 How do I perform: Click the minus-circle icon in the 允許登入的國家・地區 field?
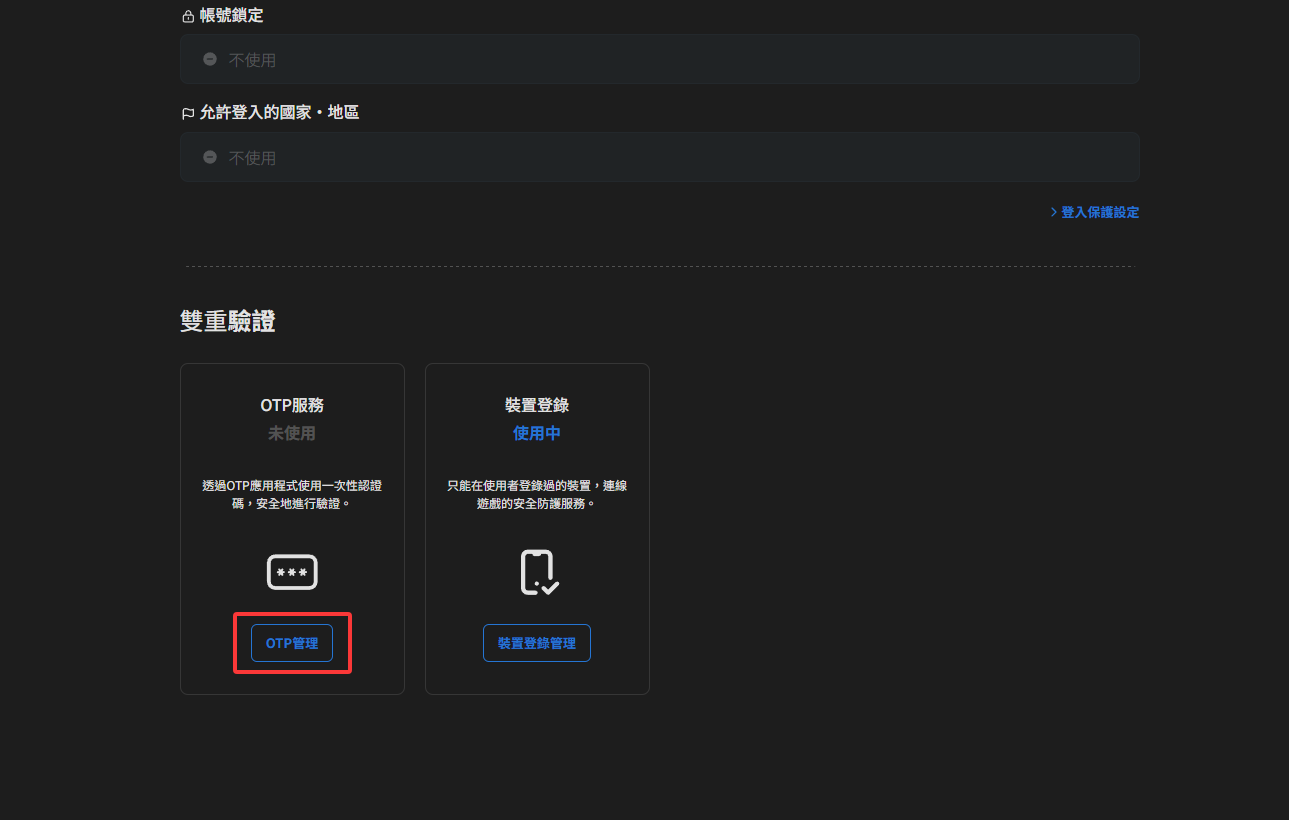pos(210,158)
